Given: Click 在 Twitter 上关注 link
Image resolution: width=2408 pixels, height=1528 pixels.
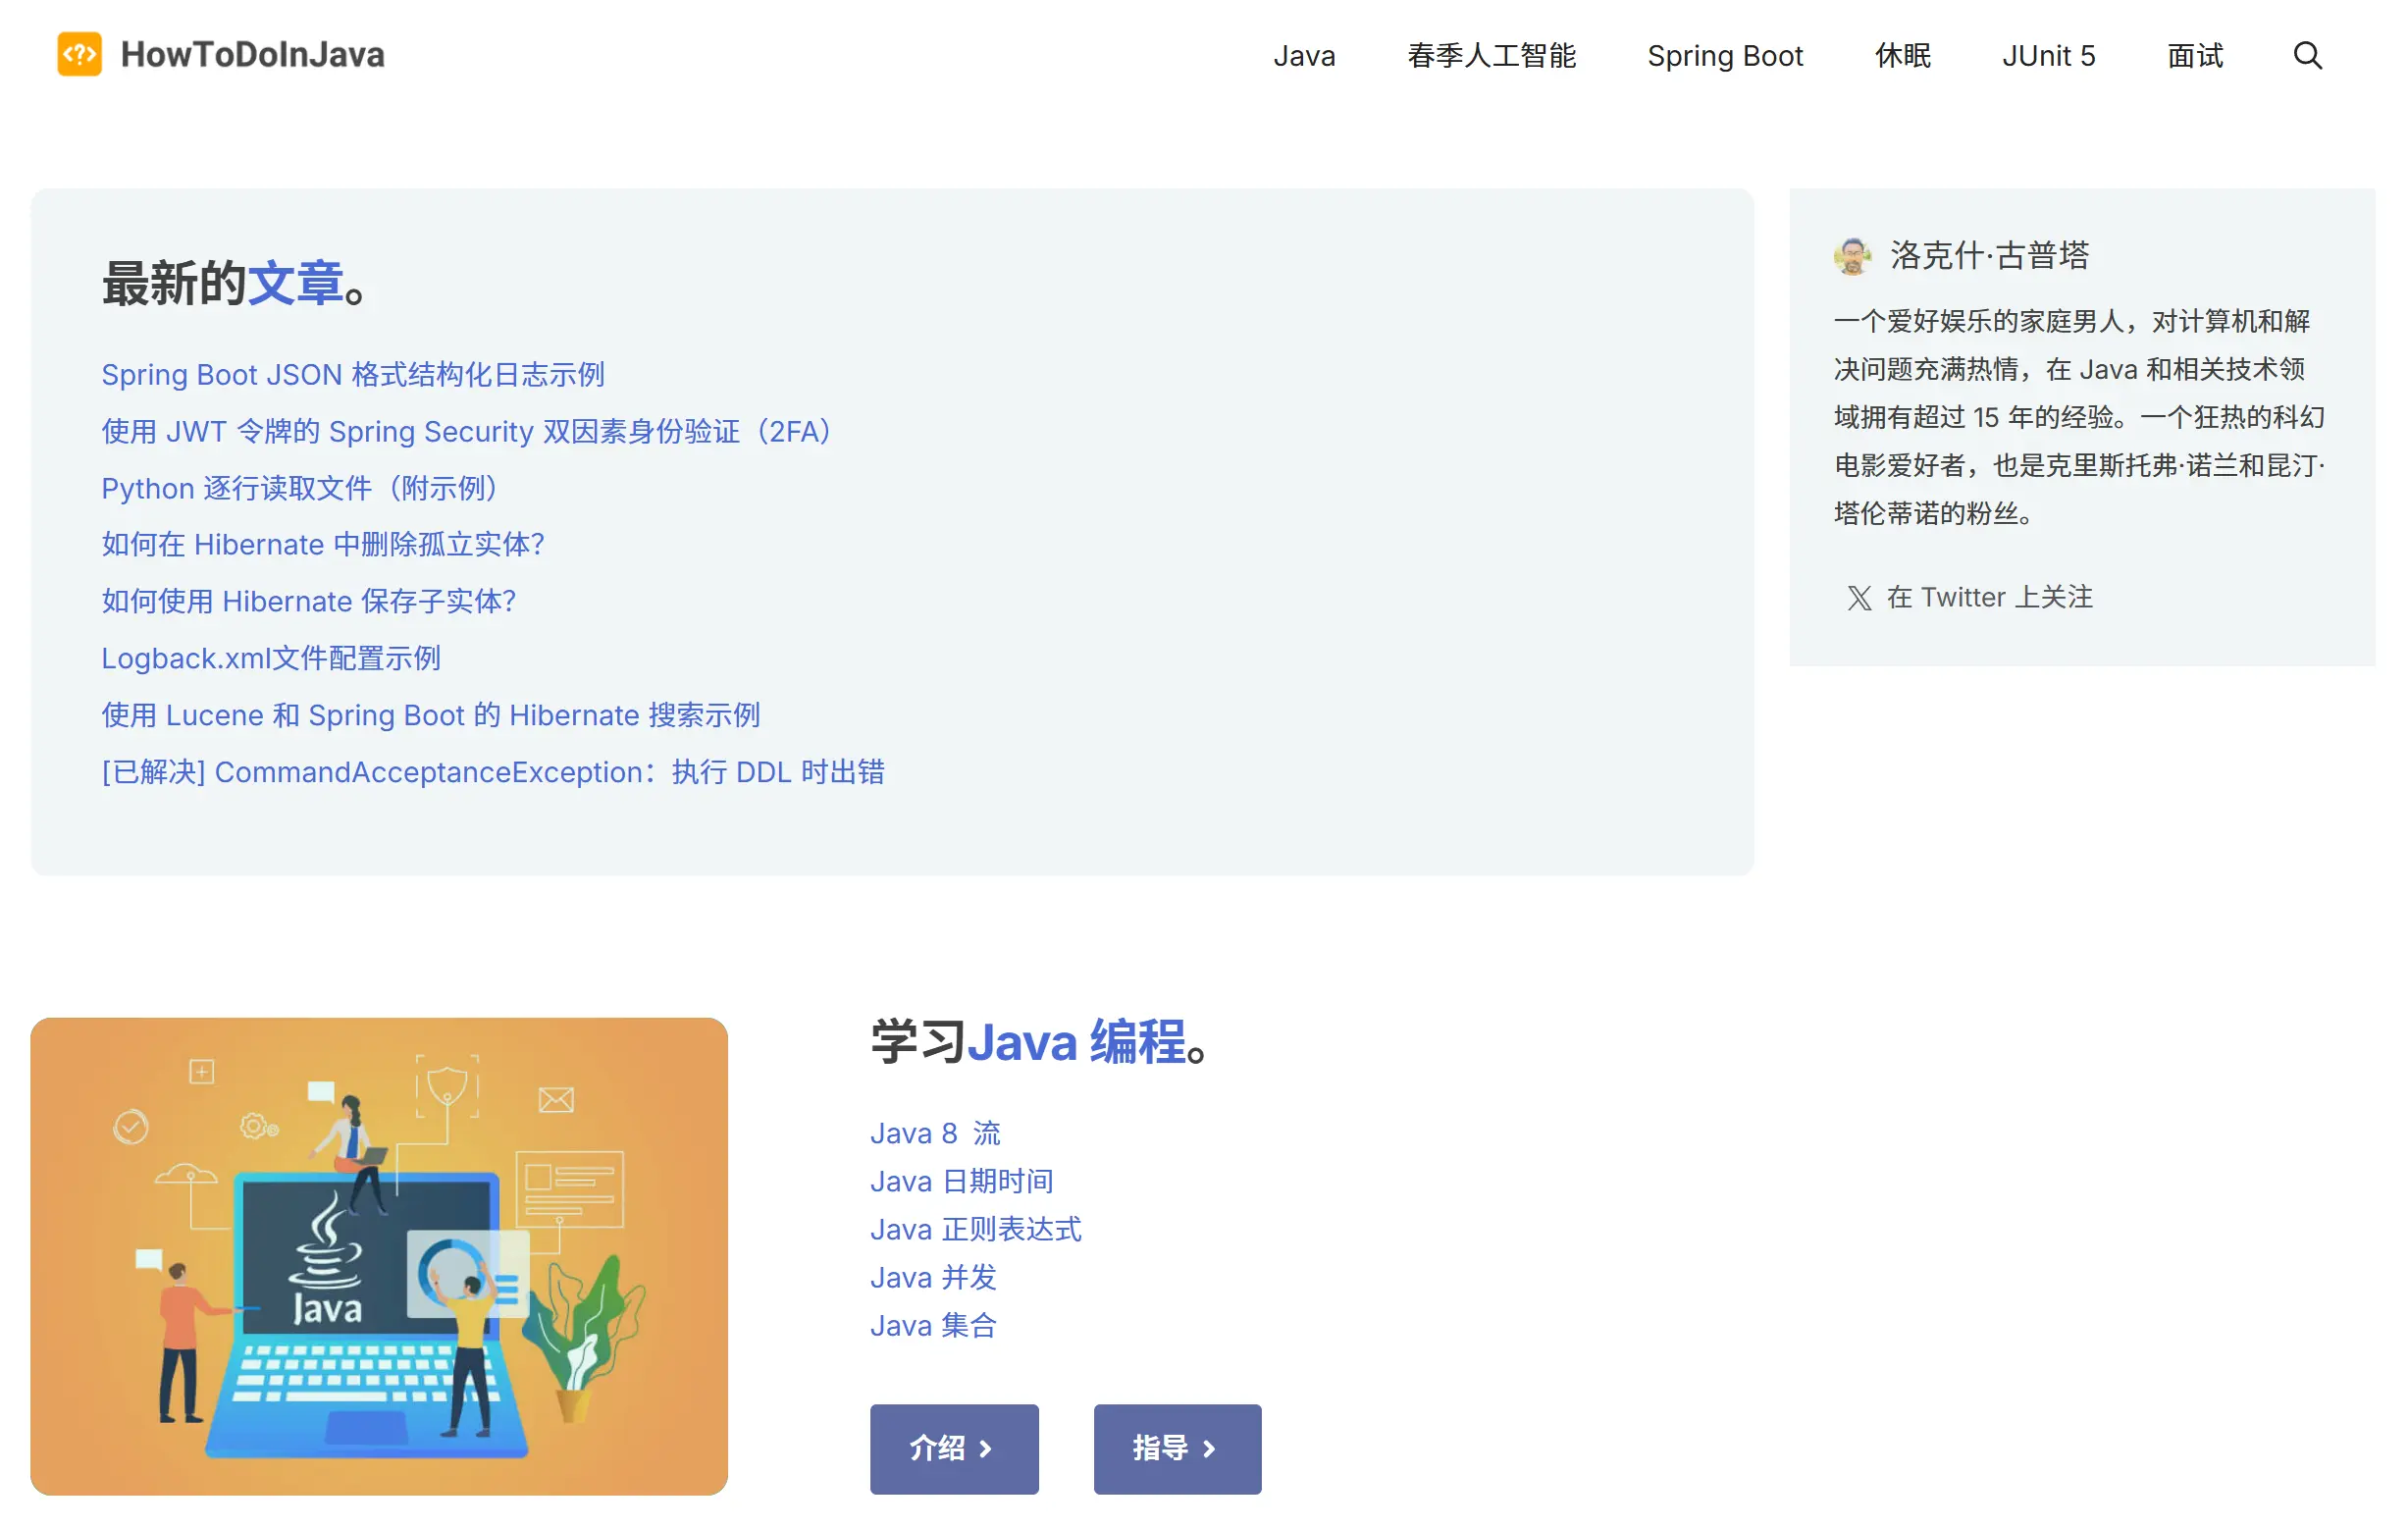Looking at the screenshot, I should point(1988,598).
